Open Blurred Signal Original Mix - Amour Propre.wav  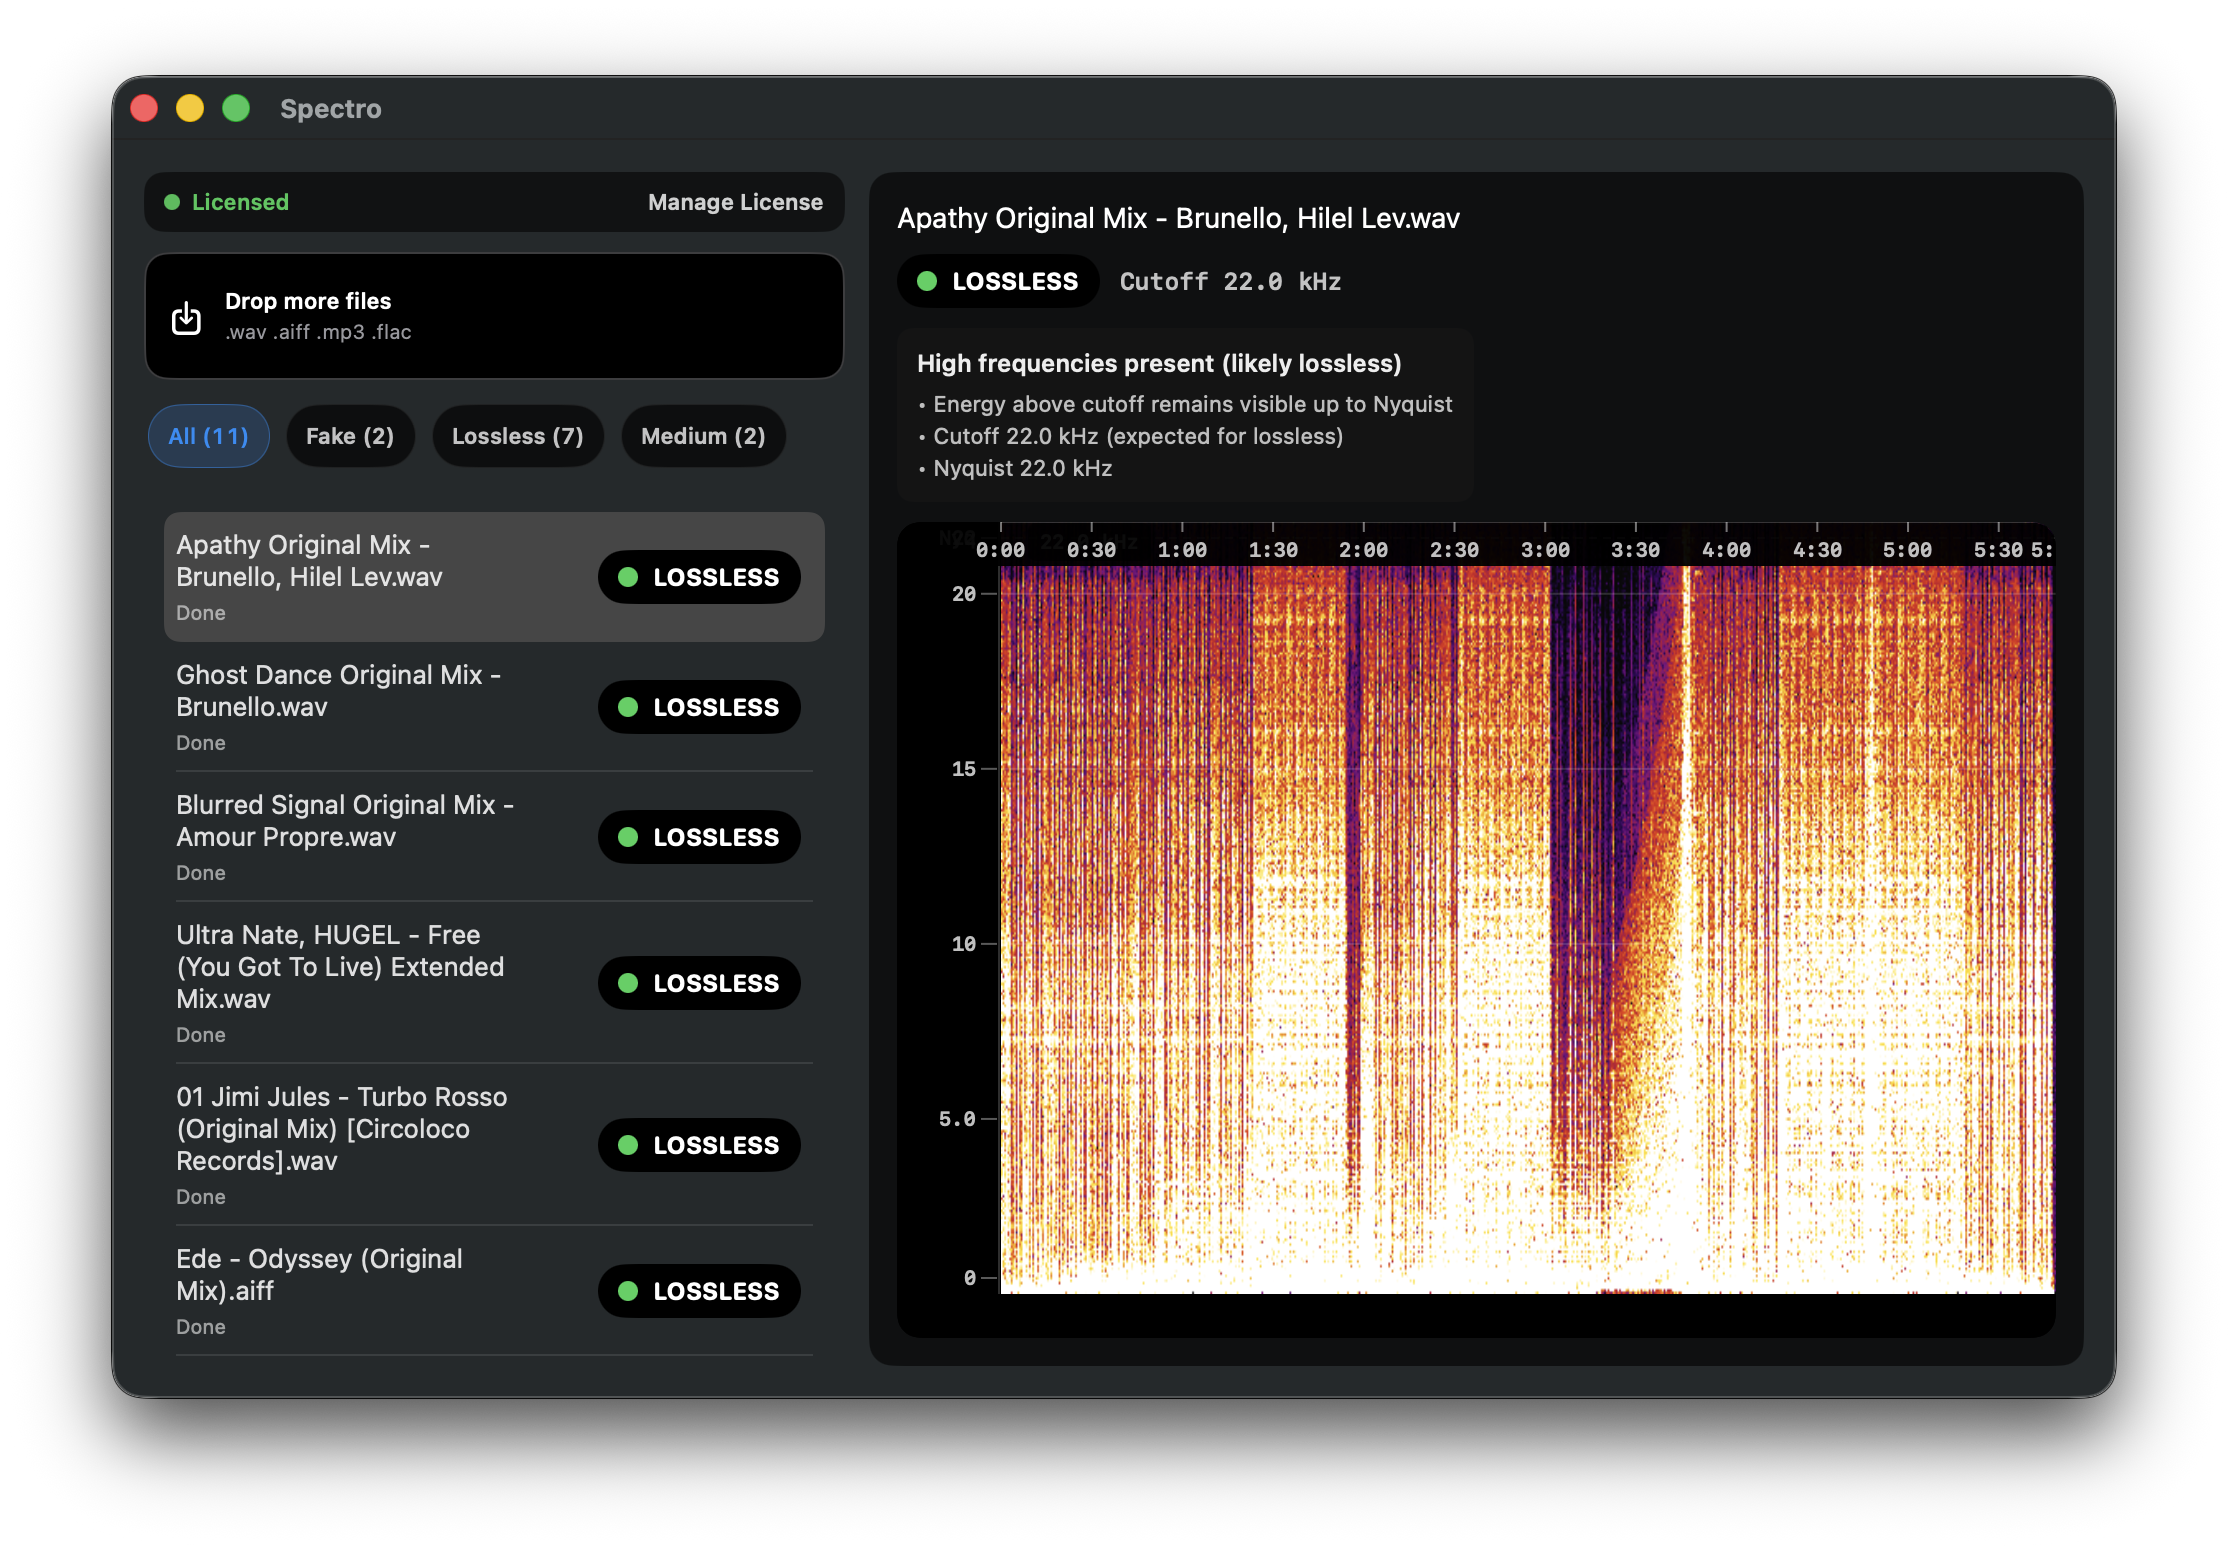[345, 821]
